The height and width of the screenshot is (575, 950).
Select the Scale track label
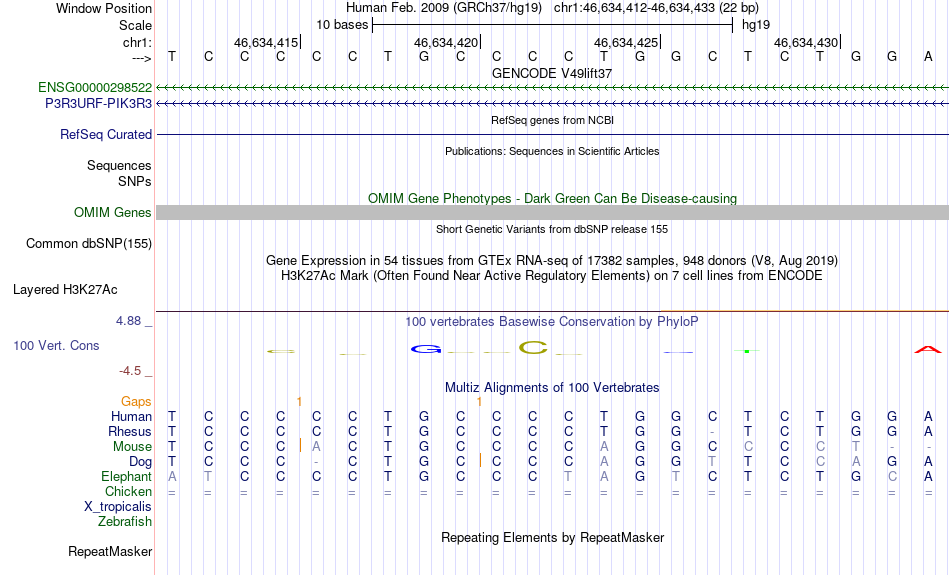[x=135, y=25]
